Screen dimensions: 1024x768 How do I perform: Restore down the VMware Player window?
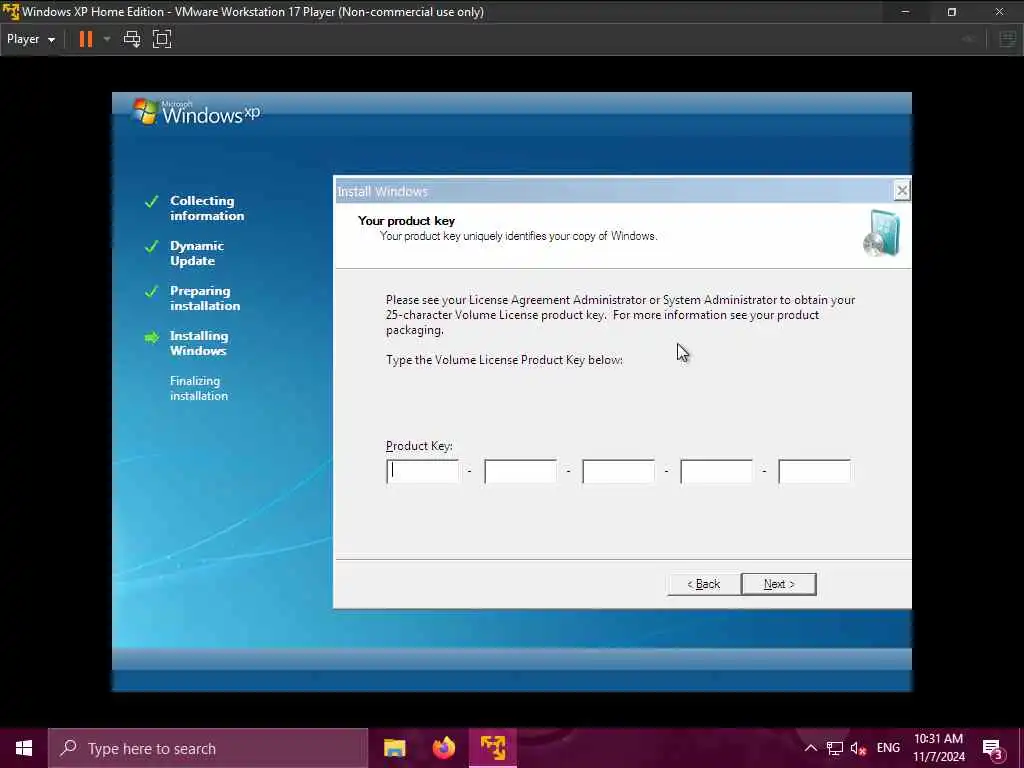(x=952, y=12)
